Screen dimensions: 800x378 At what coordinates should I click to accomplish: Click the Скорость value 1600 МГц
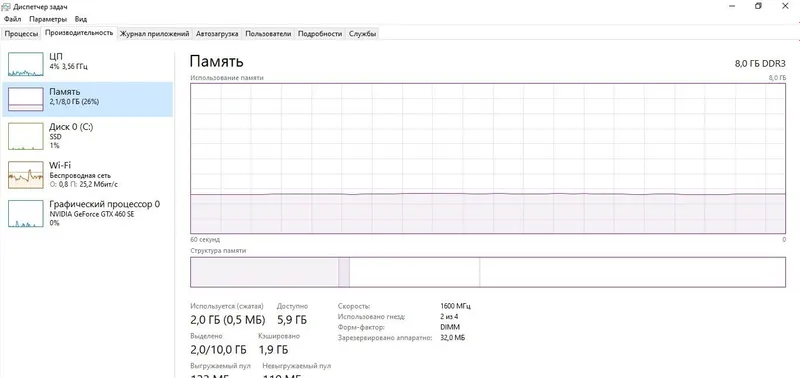click(455, 306)
